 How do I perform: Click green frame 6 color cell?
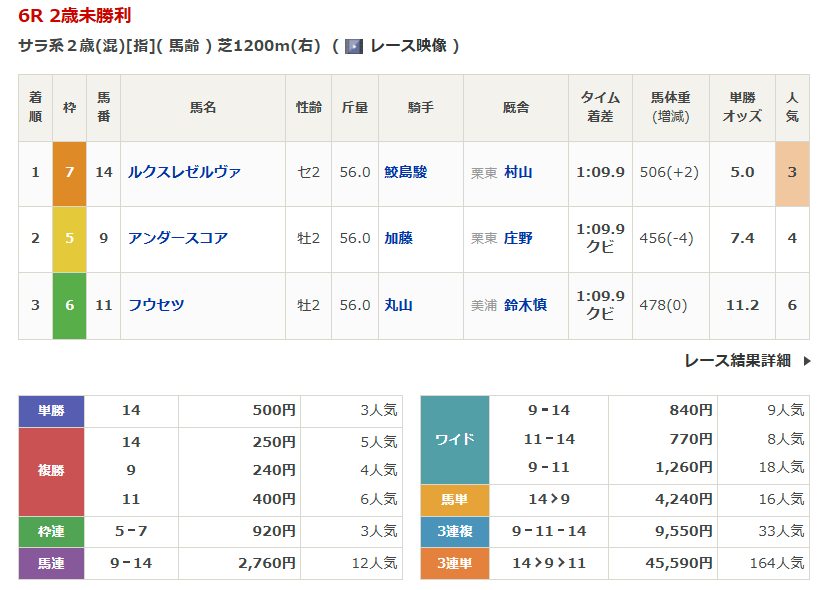(x=70, y=305)
